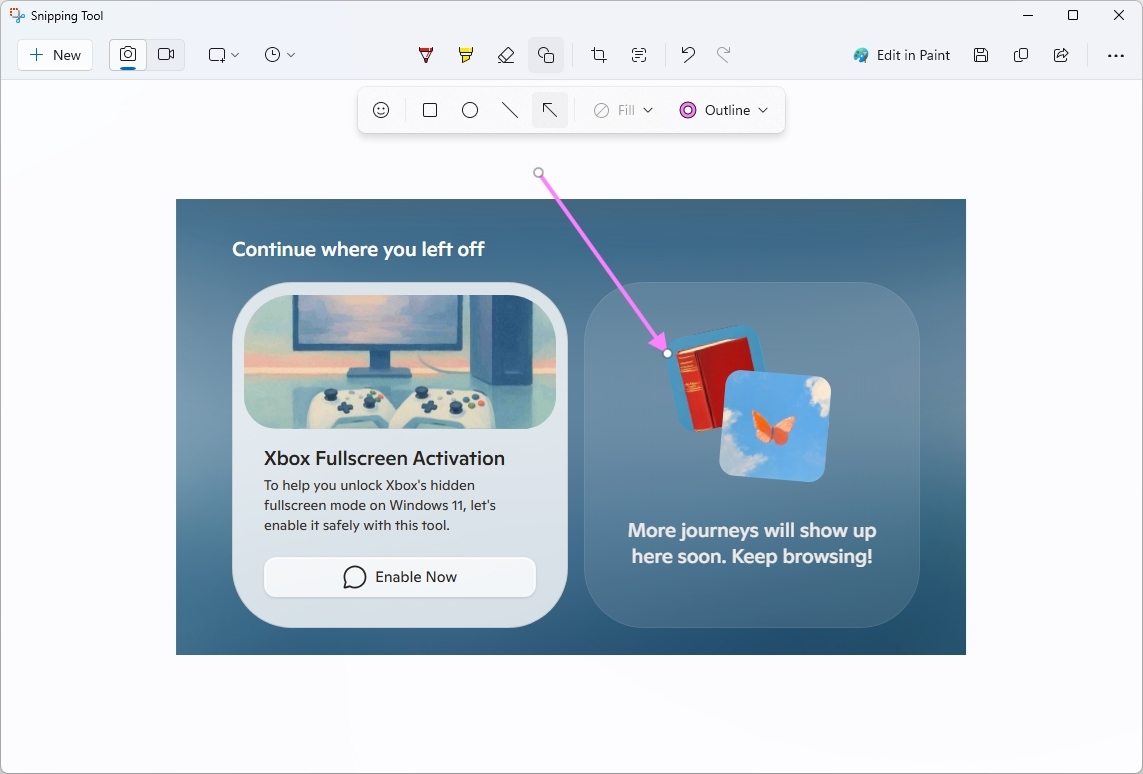Open the emoji shapes picker
The image size is (1143, 774).
(x=381, y=110)
